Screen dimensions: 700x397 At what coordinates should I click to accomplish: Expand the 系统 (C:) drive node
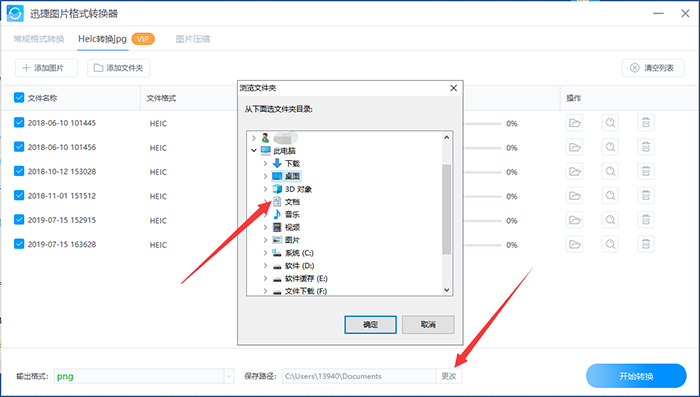click(x=265, y=253)
